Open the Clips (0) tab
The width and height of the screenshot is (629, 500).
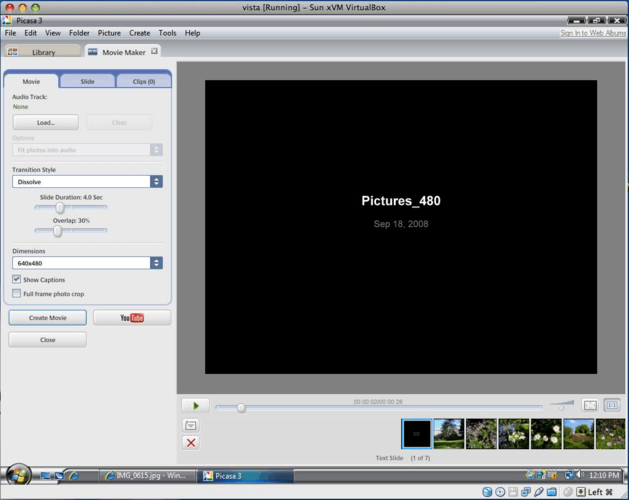(x=143, y=81)
